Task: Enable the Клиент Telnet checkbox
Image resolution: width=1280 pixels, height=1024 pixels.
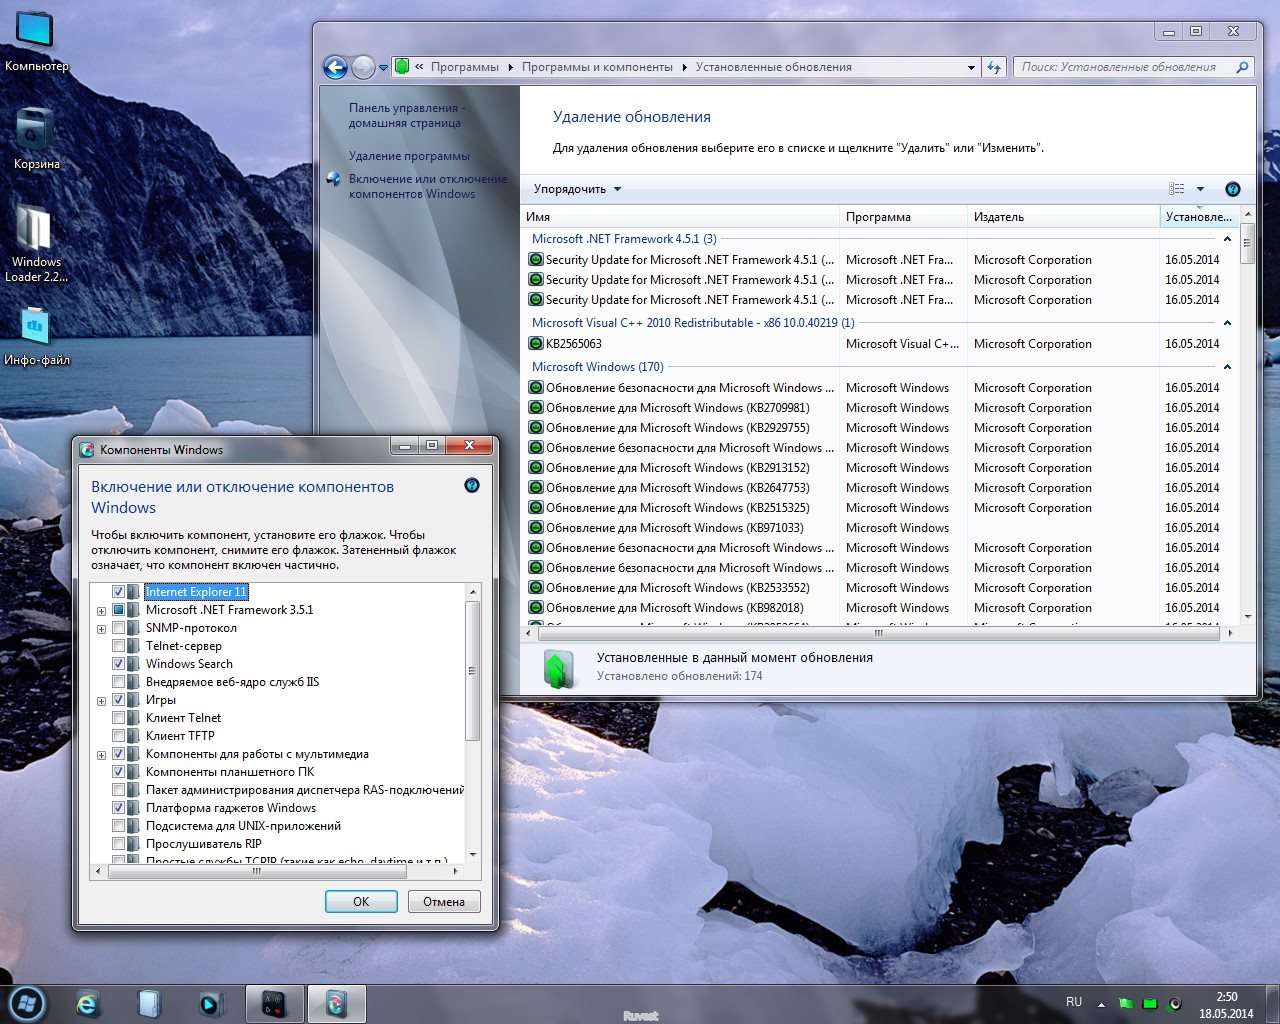Action: (119, 718)
